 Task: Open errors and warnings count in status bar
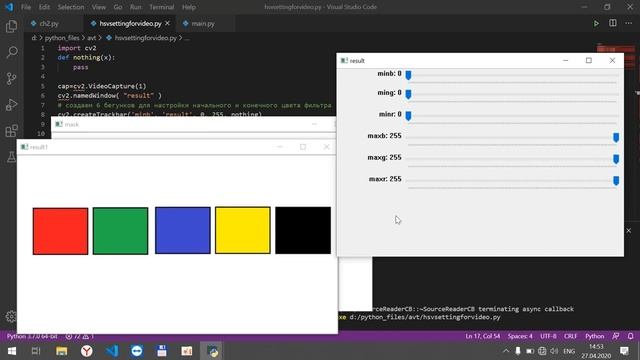point(80,336)
